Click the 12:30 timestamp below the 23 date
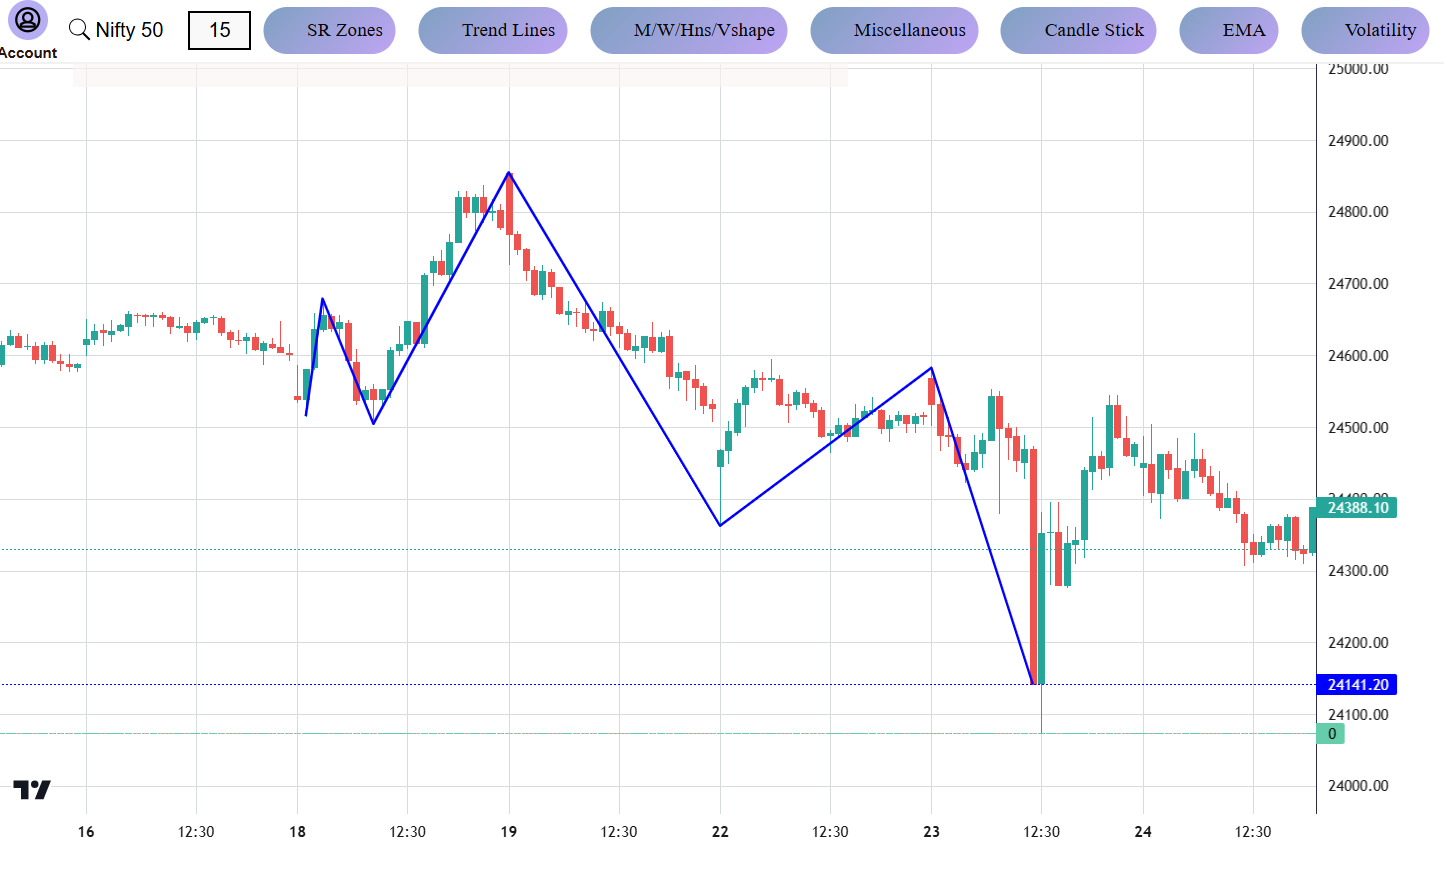Screen dimensions: 1444x877 (1043, 831)
